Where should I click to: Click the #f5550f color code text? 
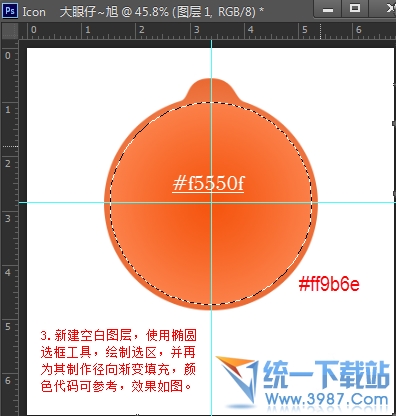pyautogui.click(x=208, y=183)
